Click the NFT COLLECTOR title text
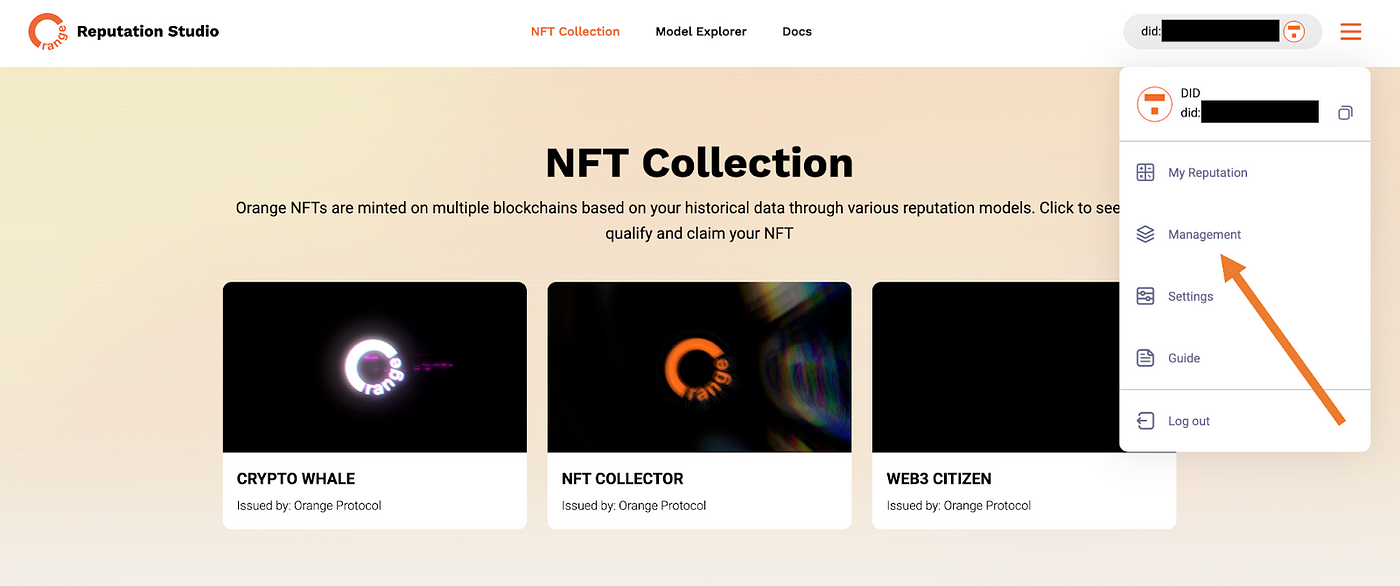The image size is (1400, 586). point(623,479)
